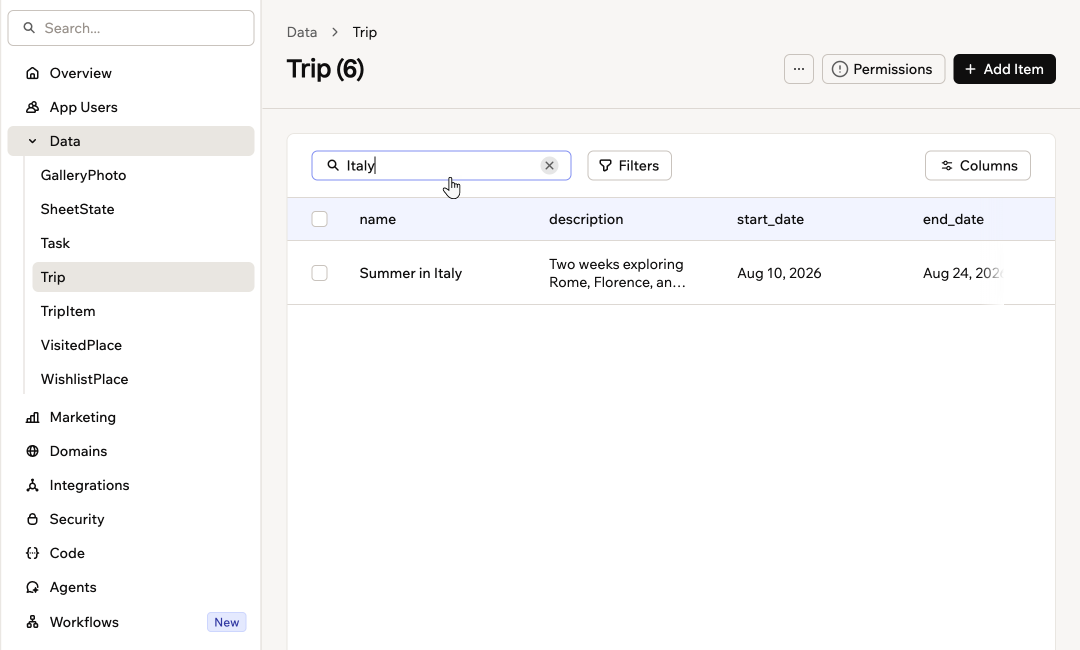Viewport: 1080px width, 650px height.
Task: Open the Columns chooser
Action: tap(978, 165)
